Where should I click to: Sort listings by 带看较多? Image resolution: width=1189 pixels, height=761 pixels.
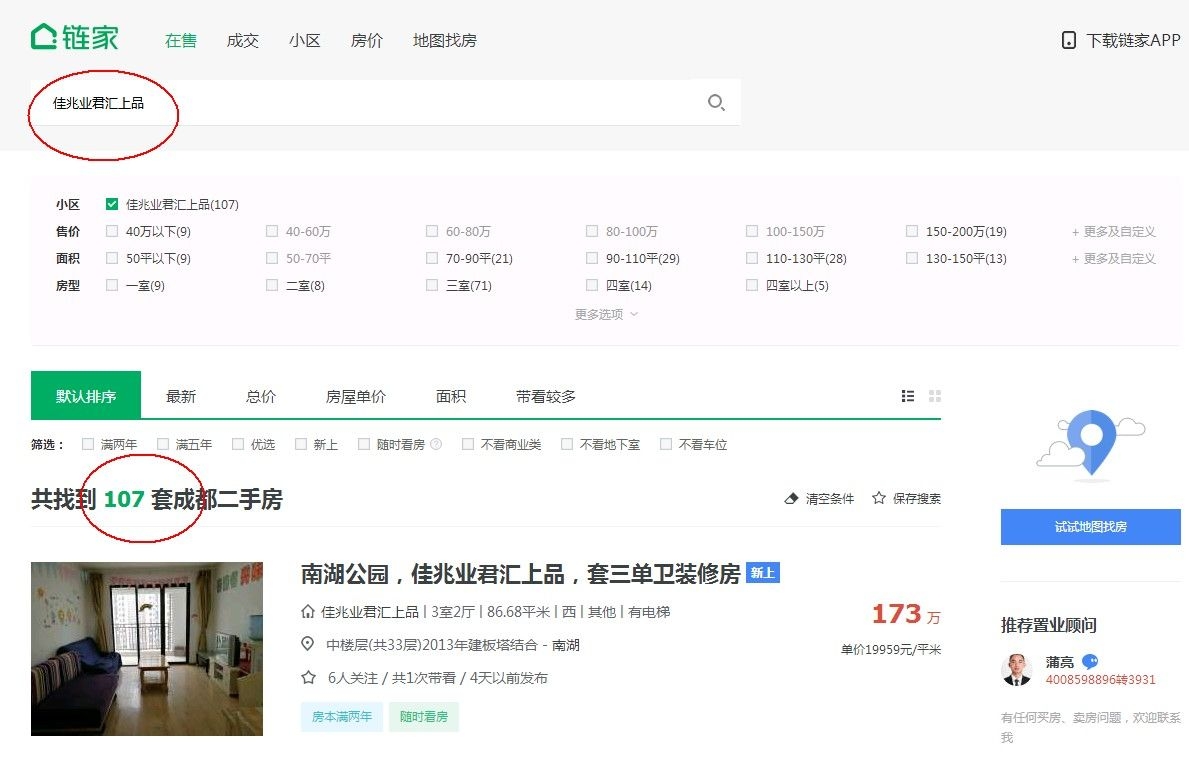(546, 396)
